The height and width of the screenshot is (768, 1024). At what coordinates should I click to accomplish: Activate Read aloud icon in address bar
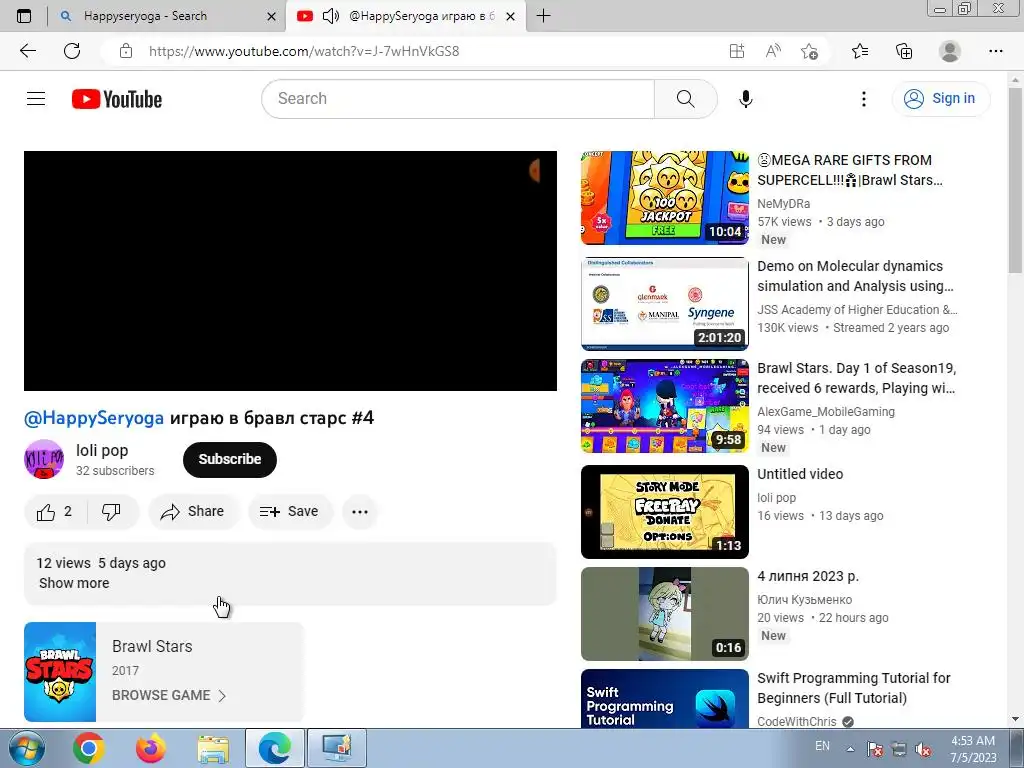[773, 51]
